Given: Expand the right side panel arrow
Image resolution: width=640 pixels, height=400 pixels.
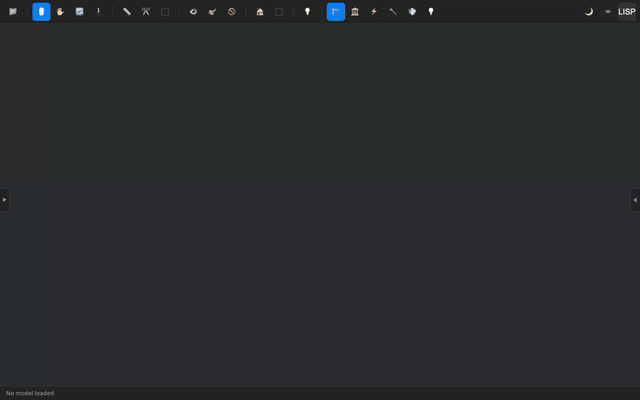Looking at the screenshot, I should [x=635, y=200].
